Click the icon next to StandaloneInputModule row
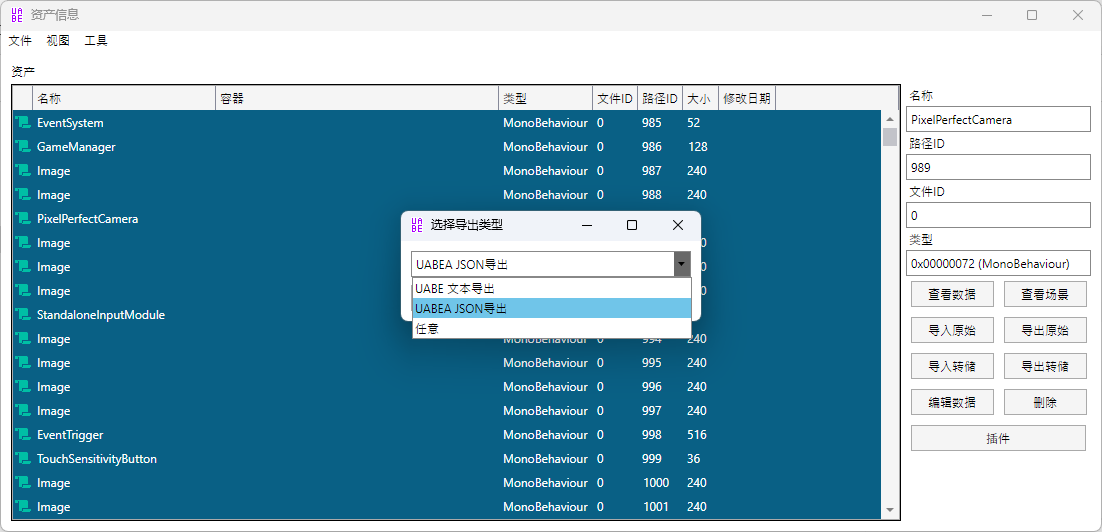 [22, 315]
